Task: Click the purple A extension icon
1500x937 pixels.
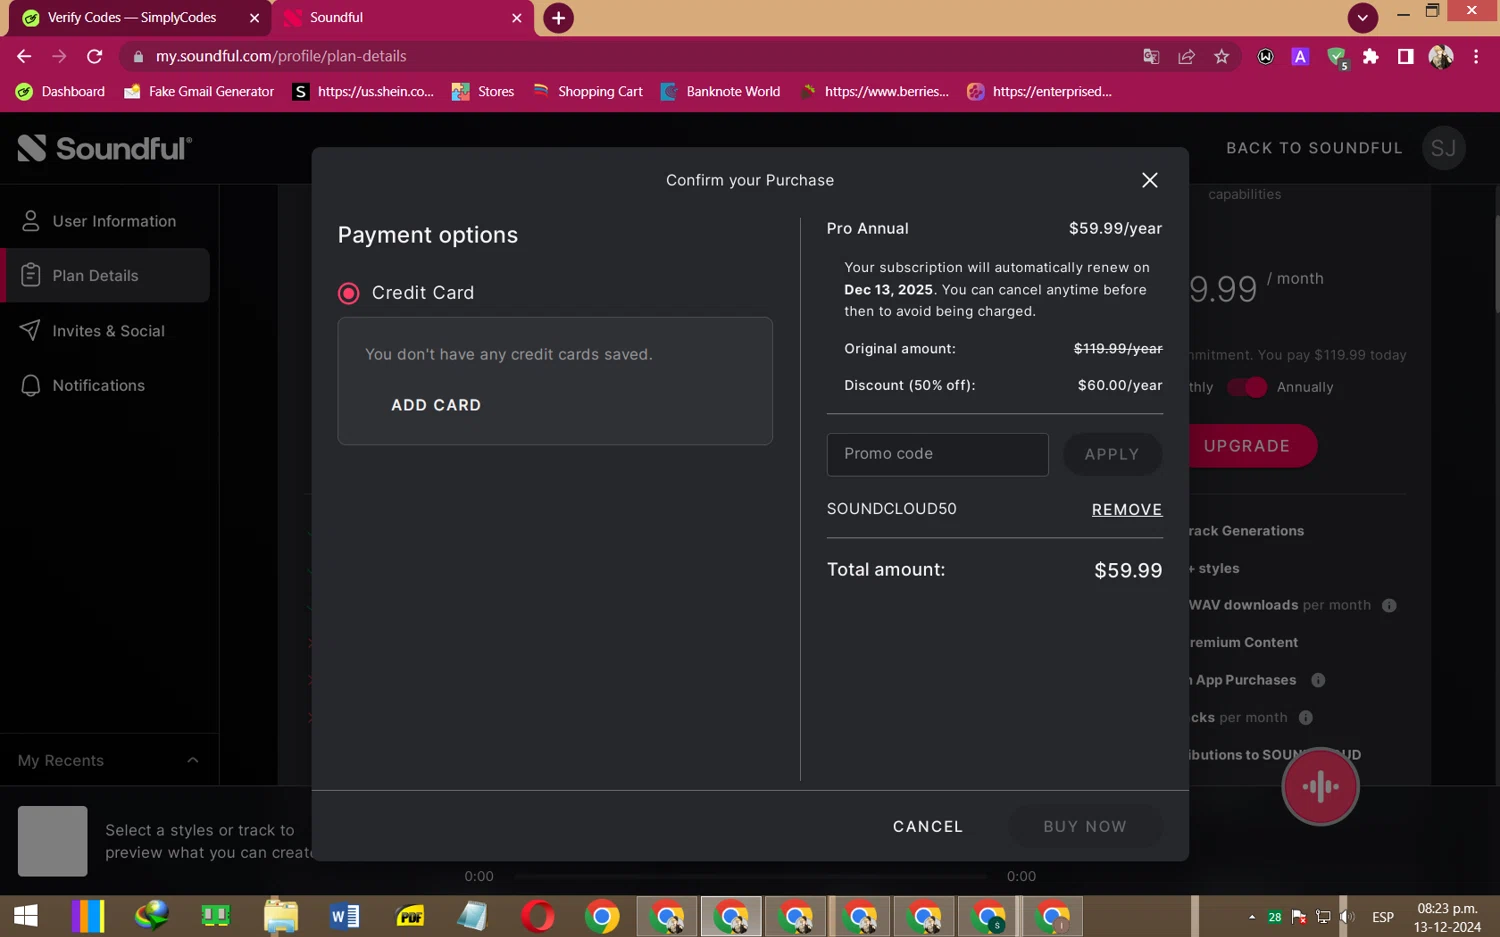Action: click(1300, 57)
